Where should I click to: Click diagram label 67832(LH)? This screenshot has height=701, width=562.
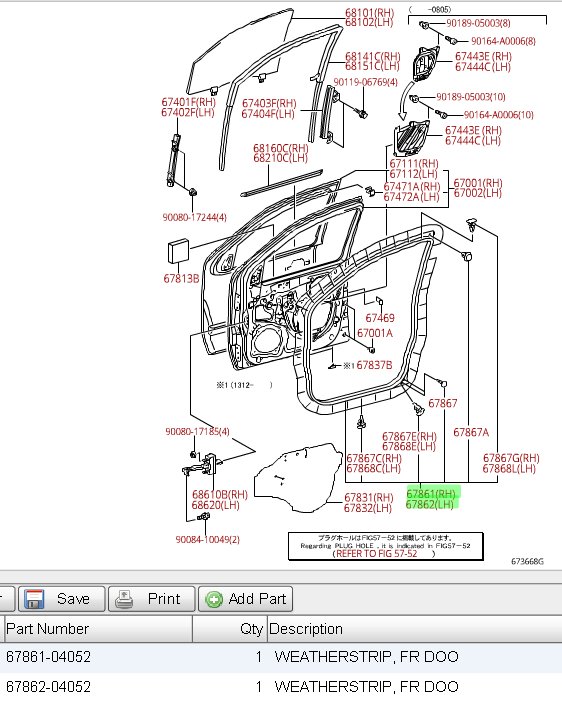pos(368,508)
